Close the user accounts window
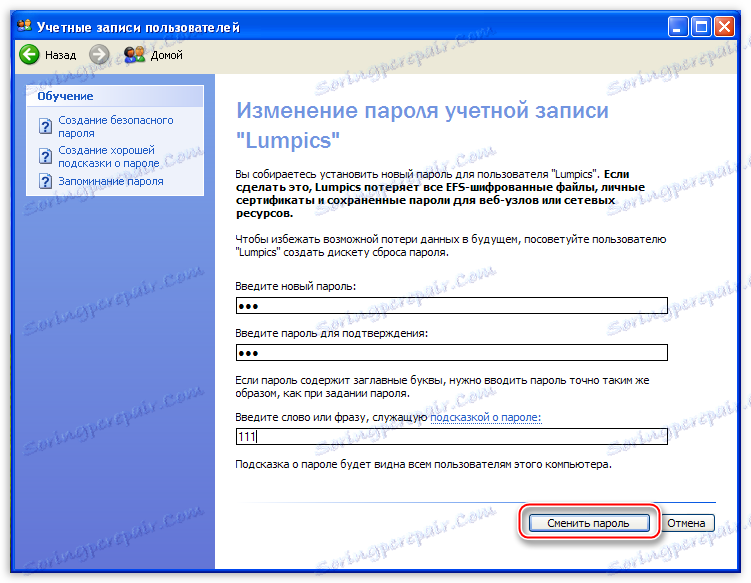This screenshot has width=751, height=583. (x=725, y=27)
